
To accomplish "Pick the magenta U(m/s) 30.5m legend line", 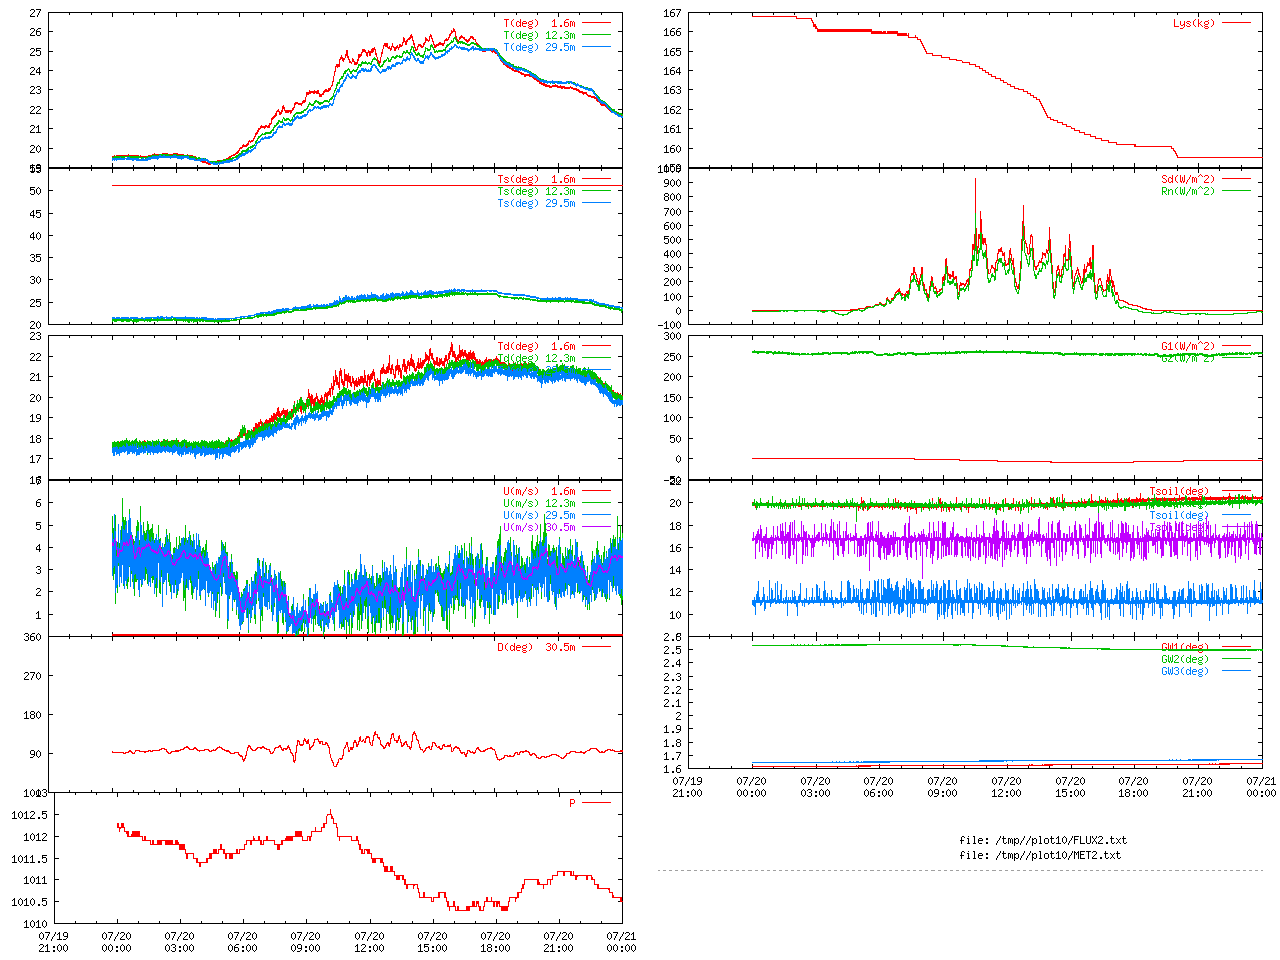I will pyautogui.click(x=597, y=527).
